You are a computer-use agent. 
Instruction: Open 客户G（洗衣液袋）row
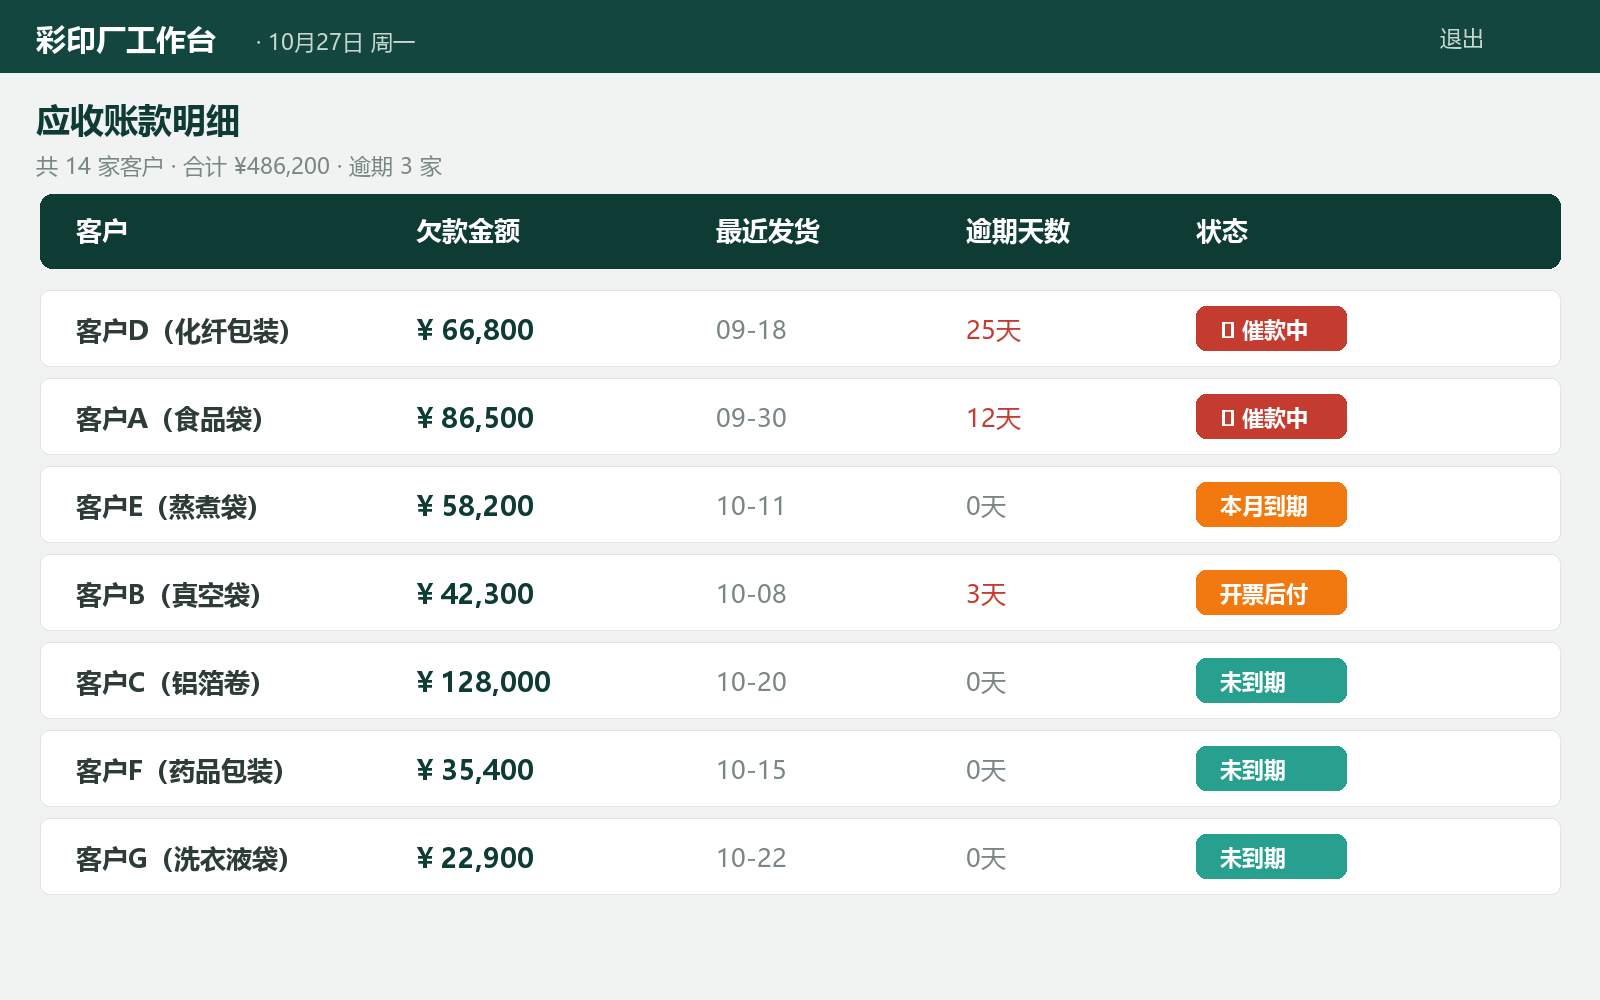coord(800,857)
